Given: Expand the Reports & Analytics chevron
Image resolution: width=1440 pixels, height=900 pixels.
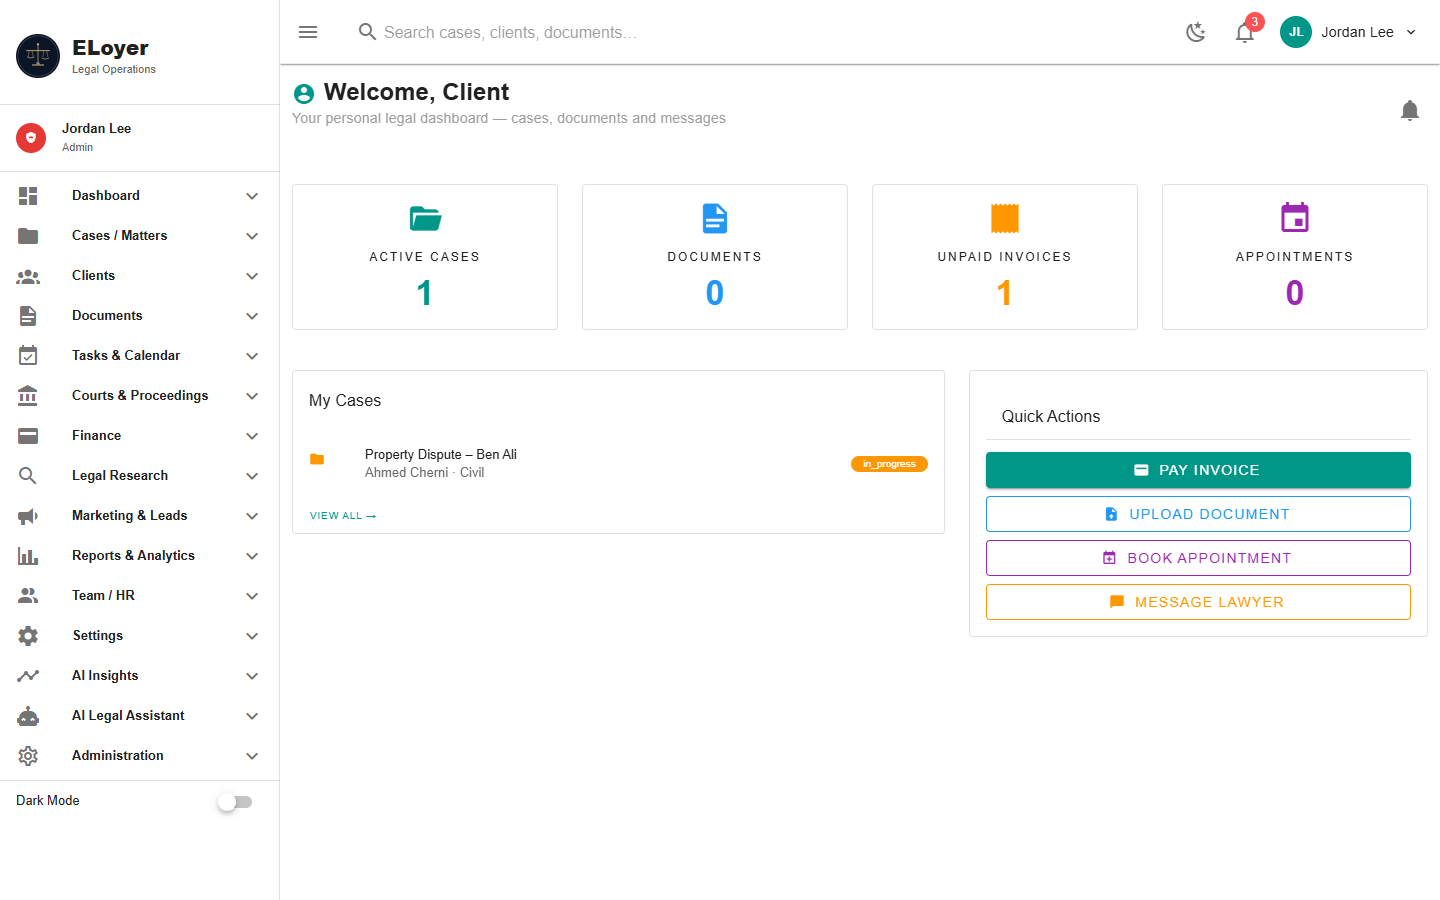Looking at the screenshot, I should point(252,556).
